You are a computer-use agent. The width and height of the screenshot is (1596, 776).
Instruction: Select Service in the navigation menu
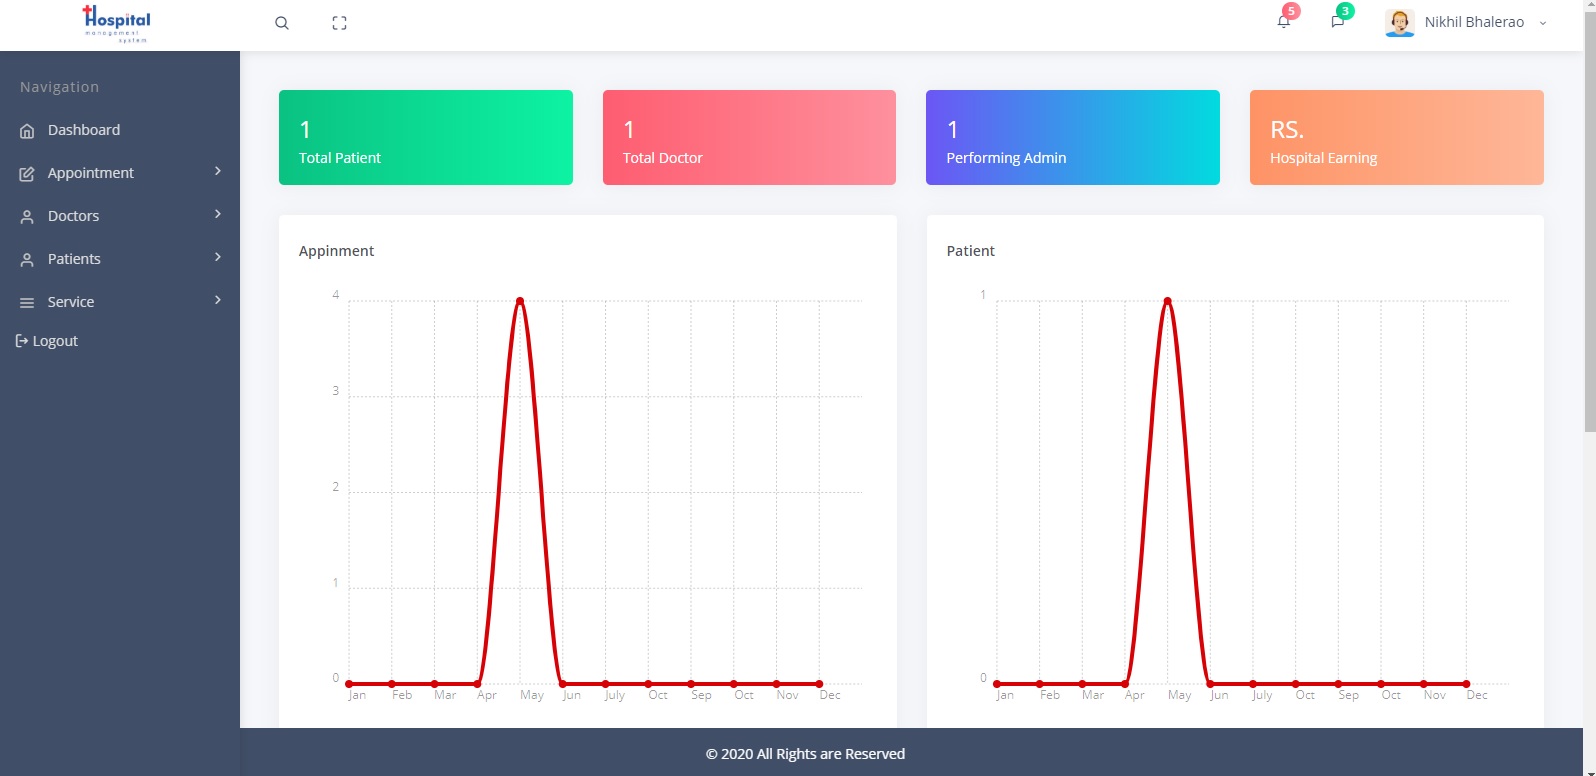pyautogui.click(x=71, y=302)
